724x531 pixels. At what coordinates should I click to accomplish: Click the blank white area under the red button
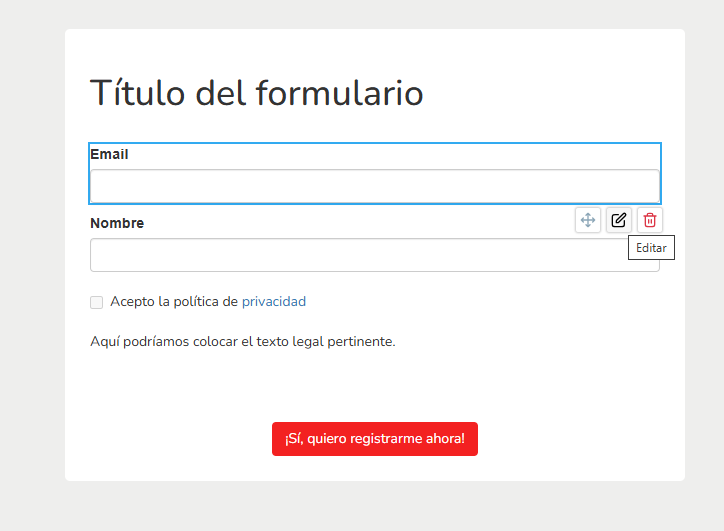click(374, 468)
